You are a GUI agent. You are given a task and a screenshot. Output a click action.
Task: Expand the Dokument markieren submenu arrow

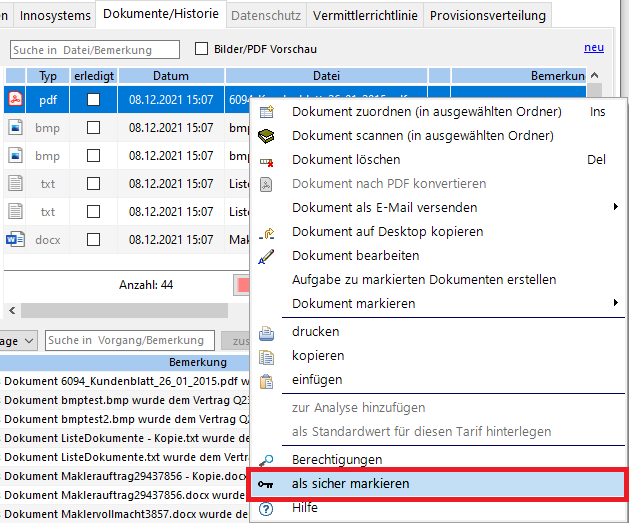(615, 304)
